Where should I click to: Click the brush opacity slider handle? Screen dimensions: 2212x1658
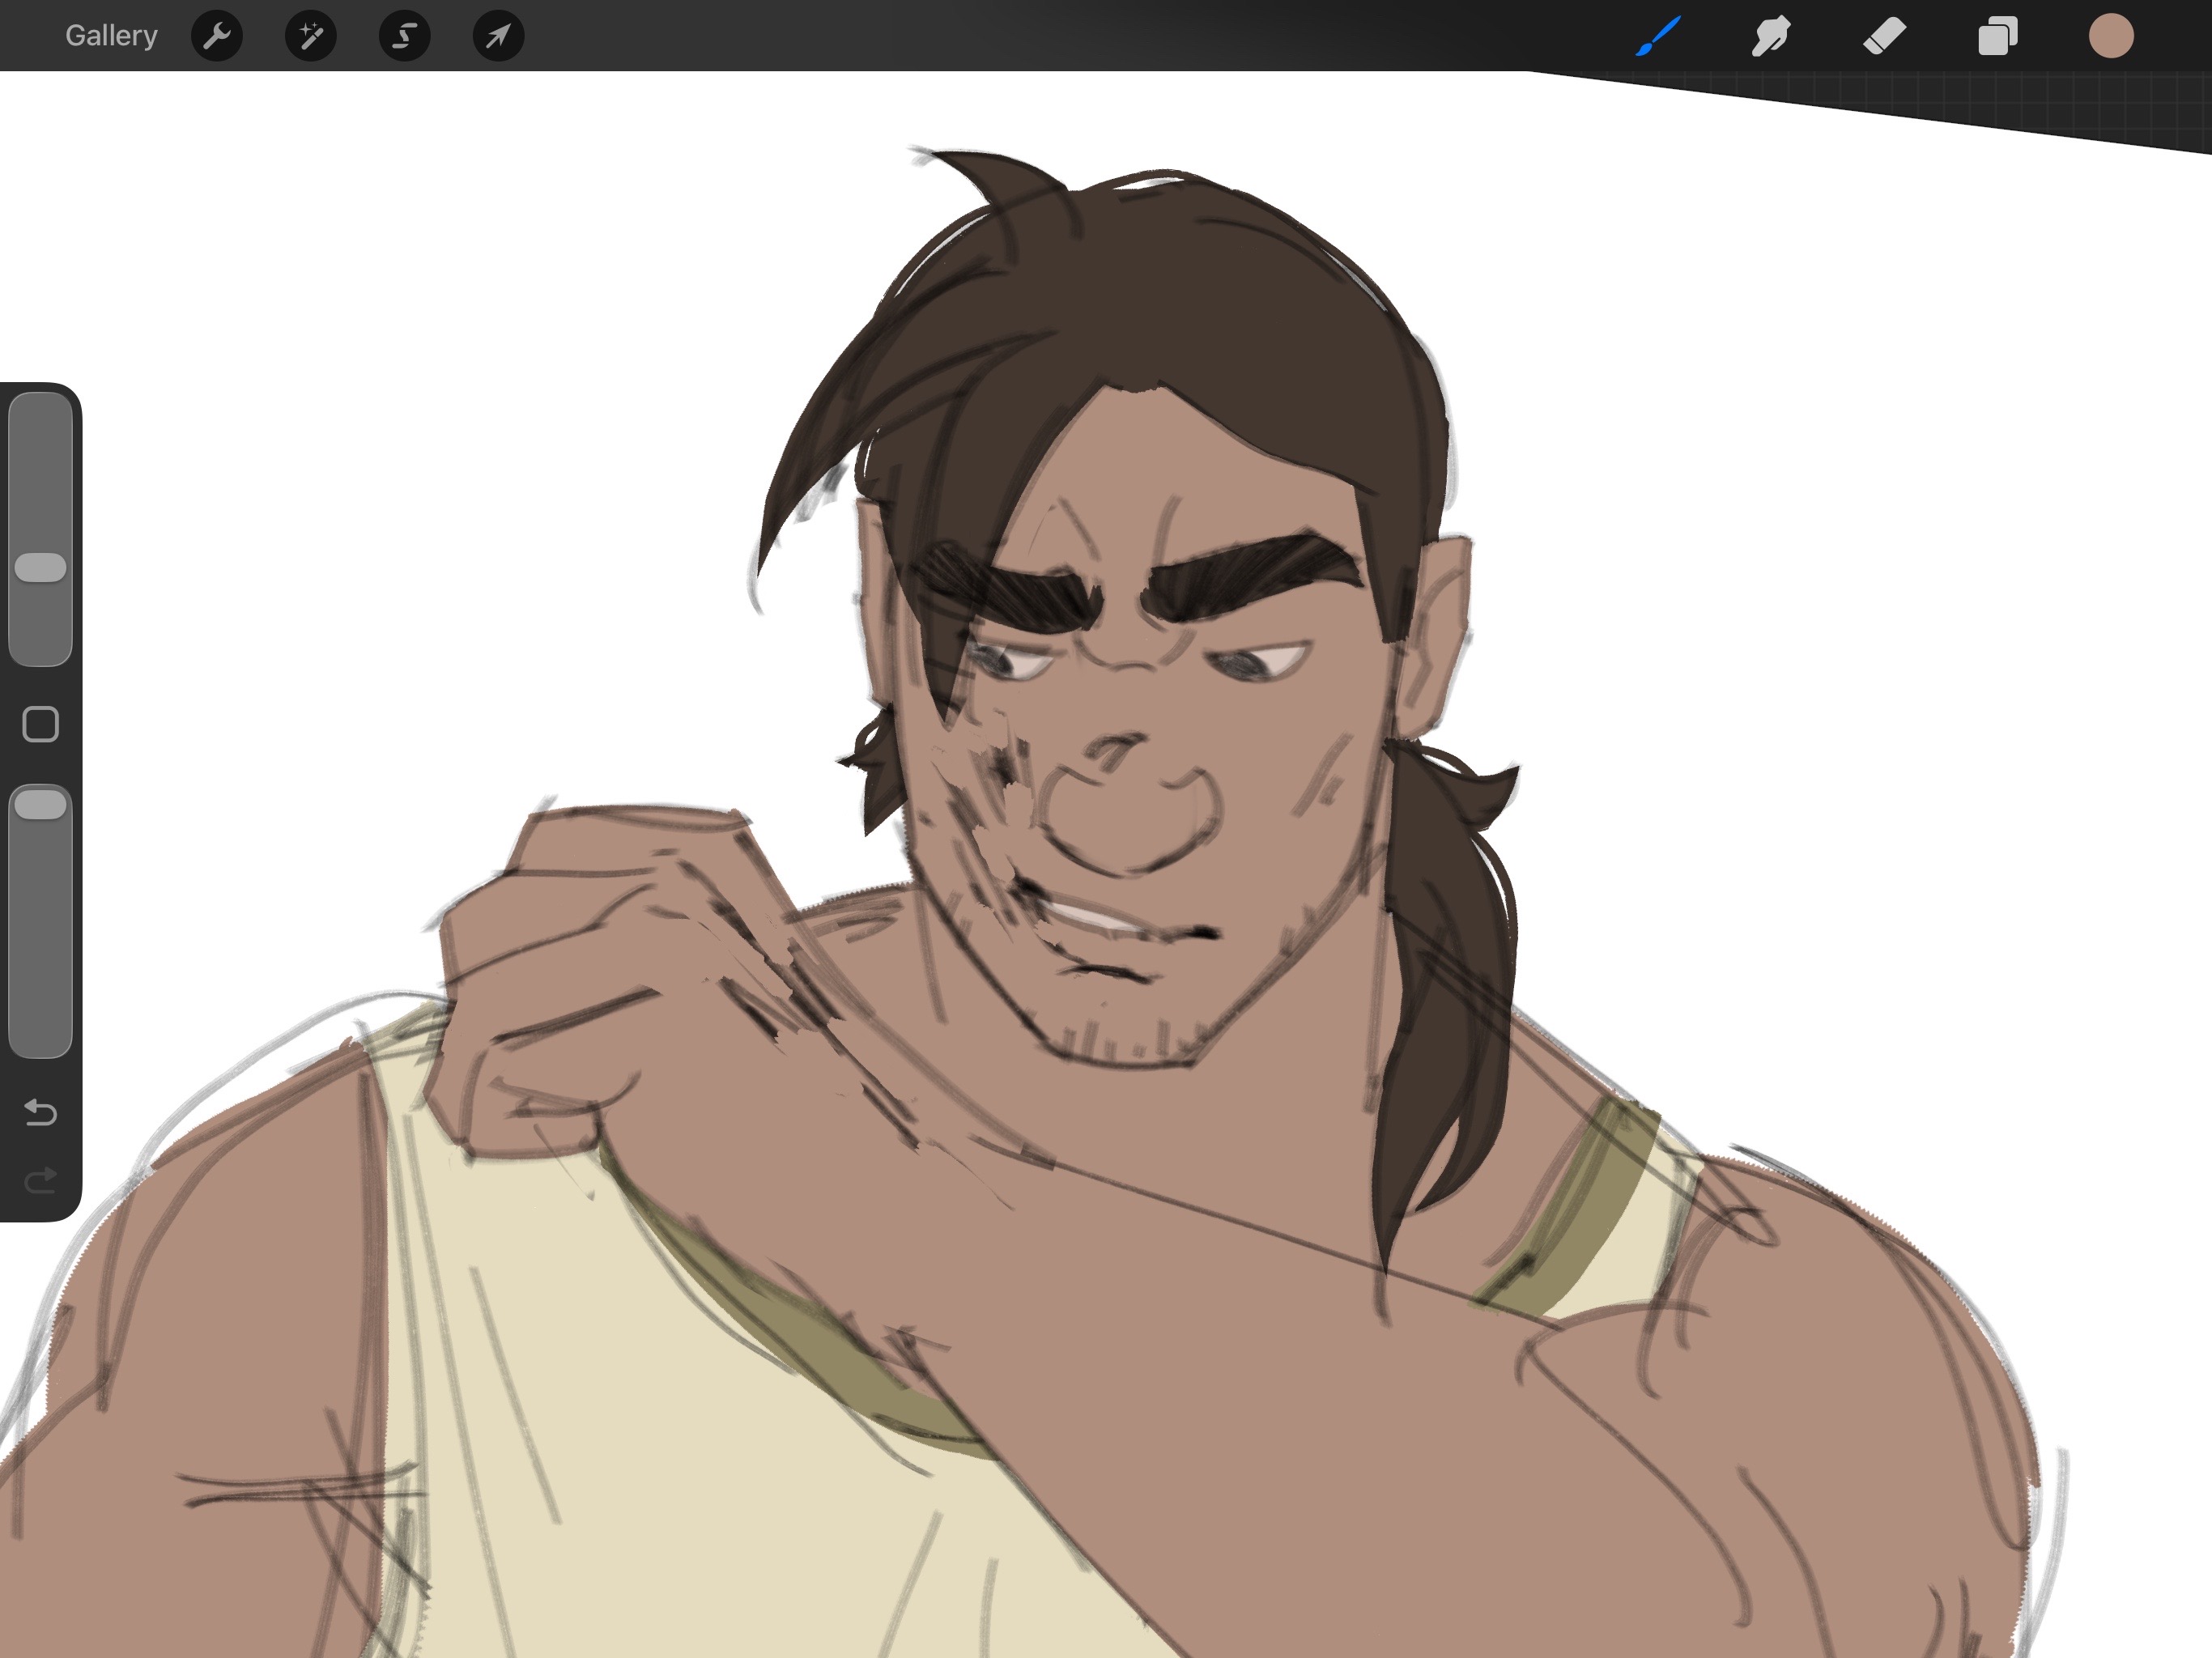(x=41, y=805)
